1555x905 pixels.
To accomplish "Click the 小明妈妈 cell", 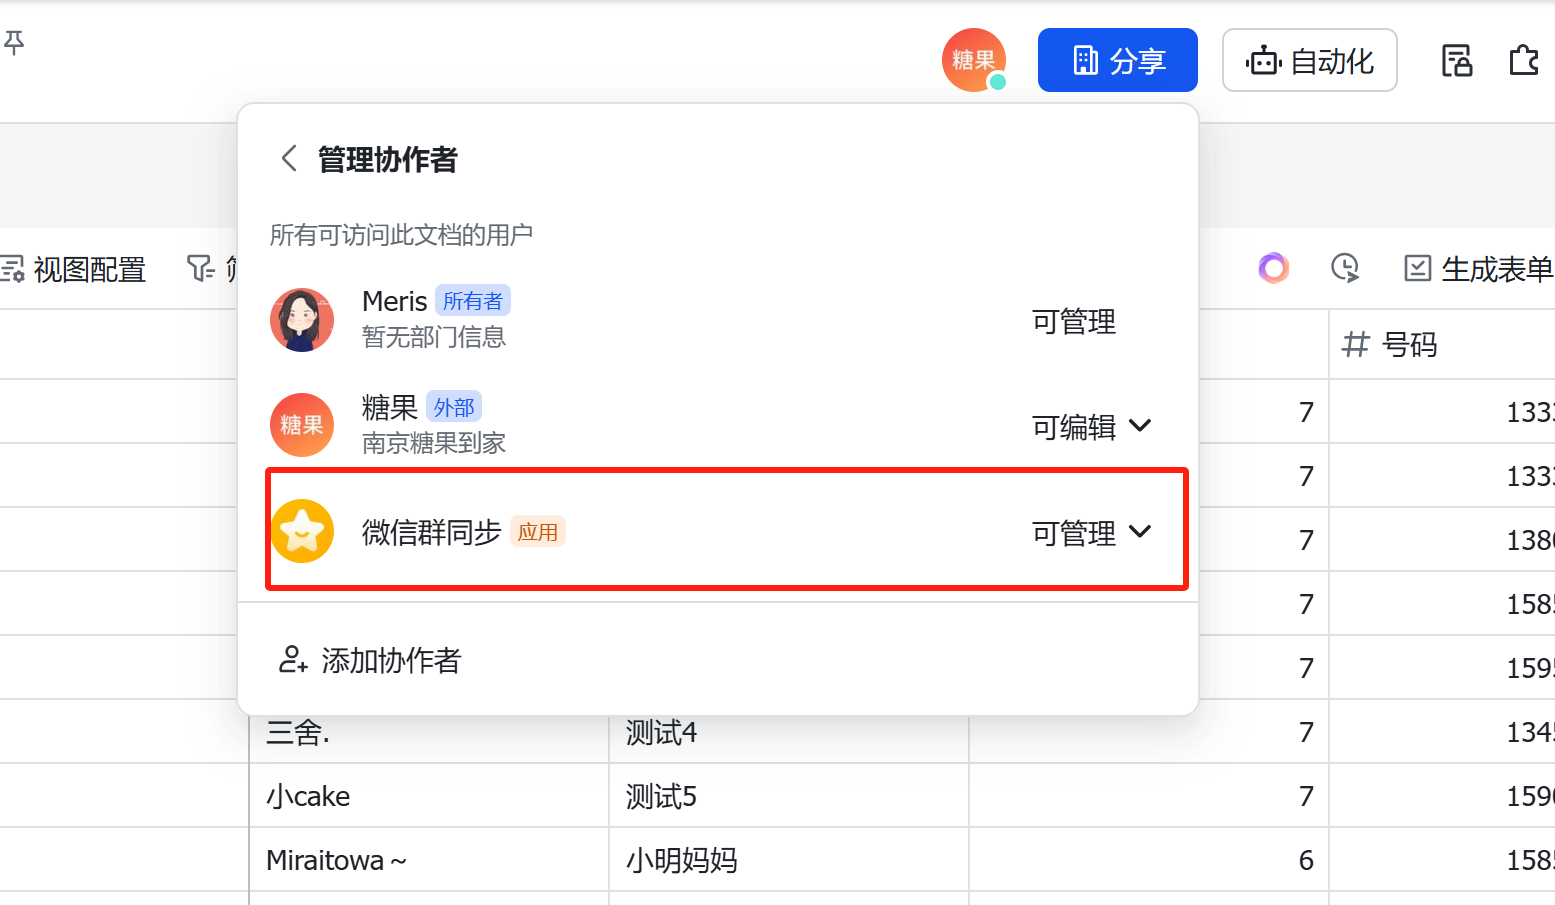I will point(681,860).
